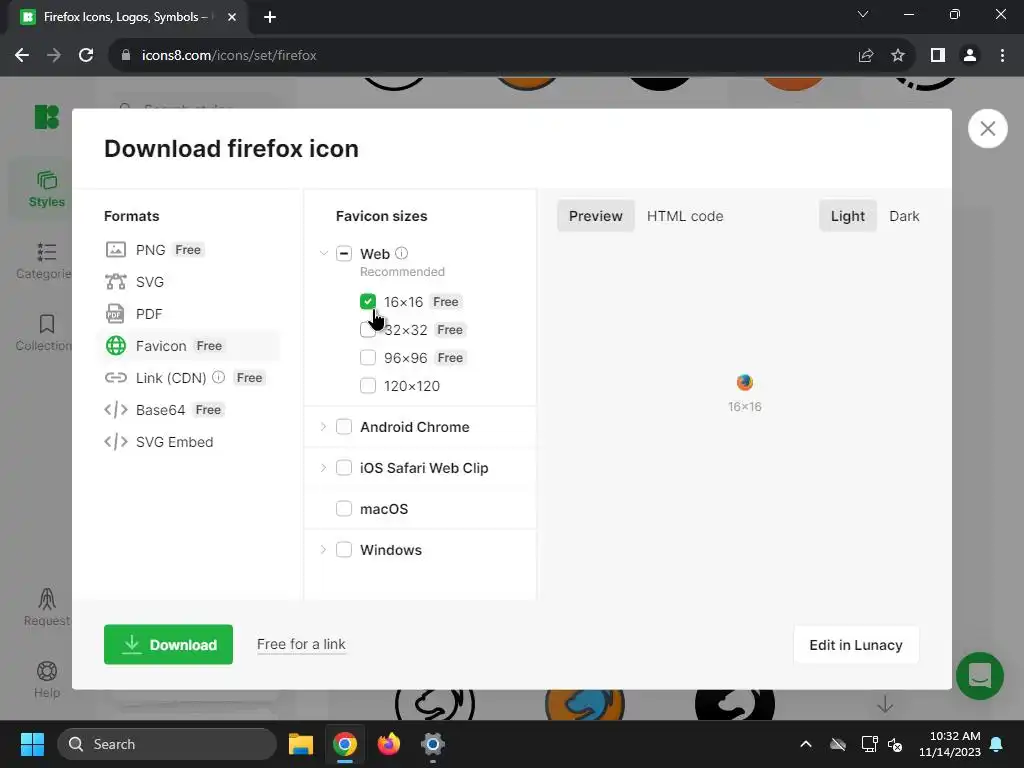Uncheck the 16×16 favicon size
1024x768 pixels.
point(368,302)
